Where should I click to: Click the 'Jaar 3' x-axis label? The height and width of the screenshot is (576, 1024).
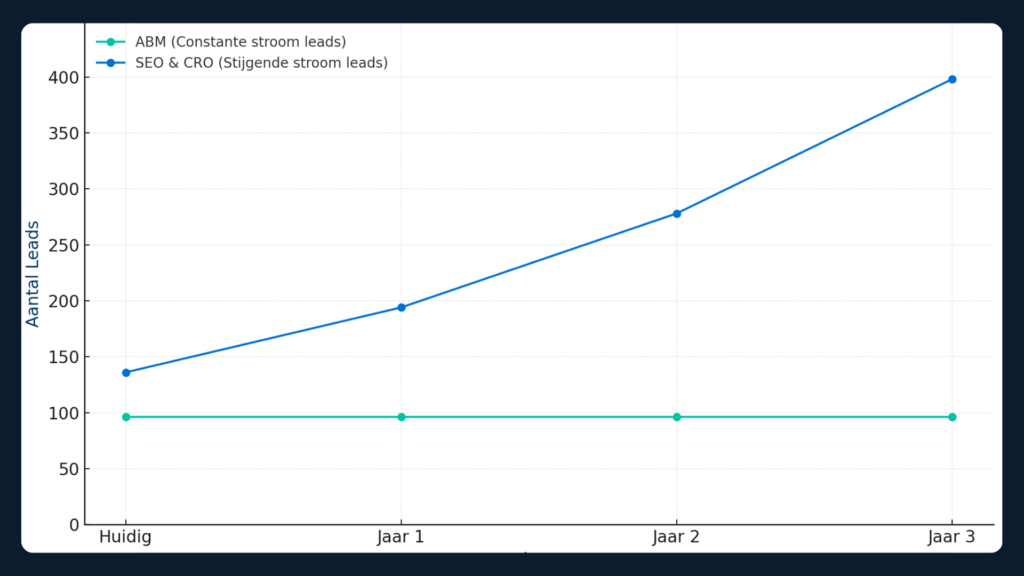(x=952, y=537)
